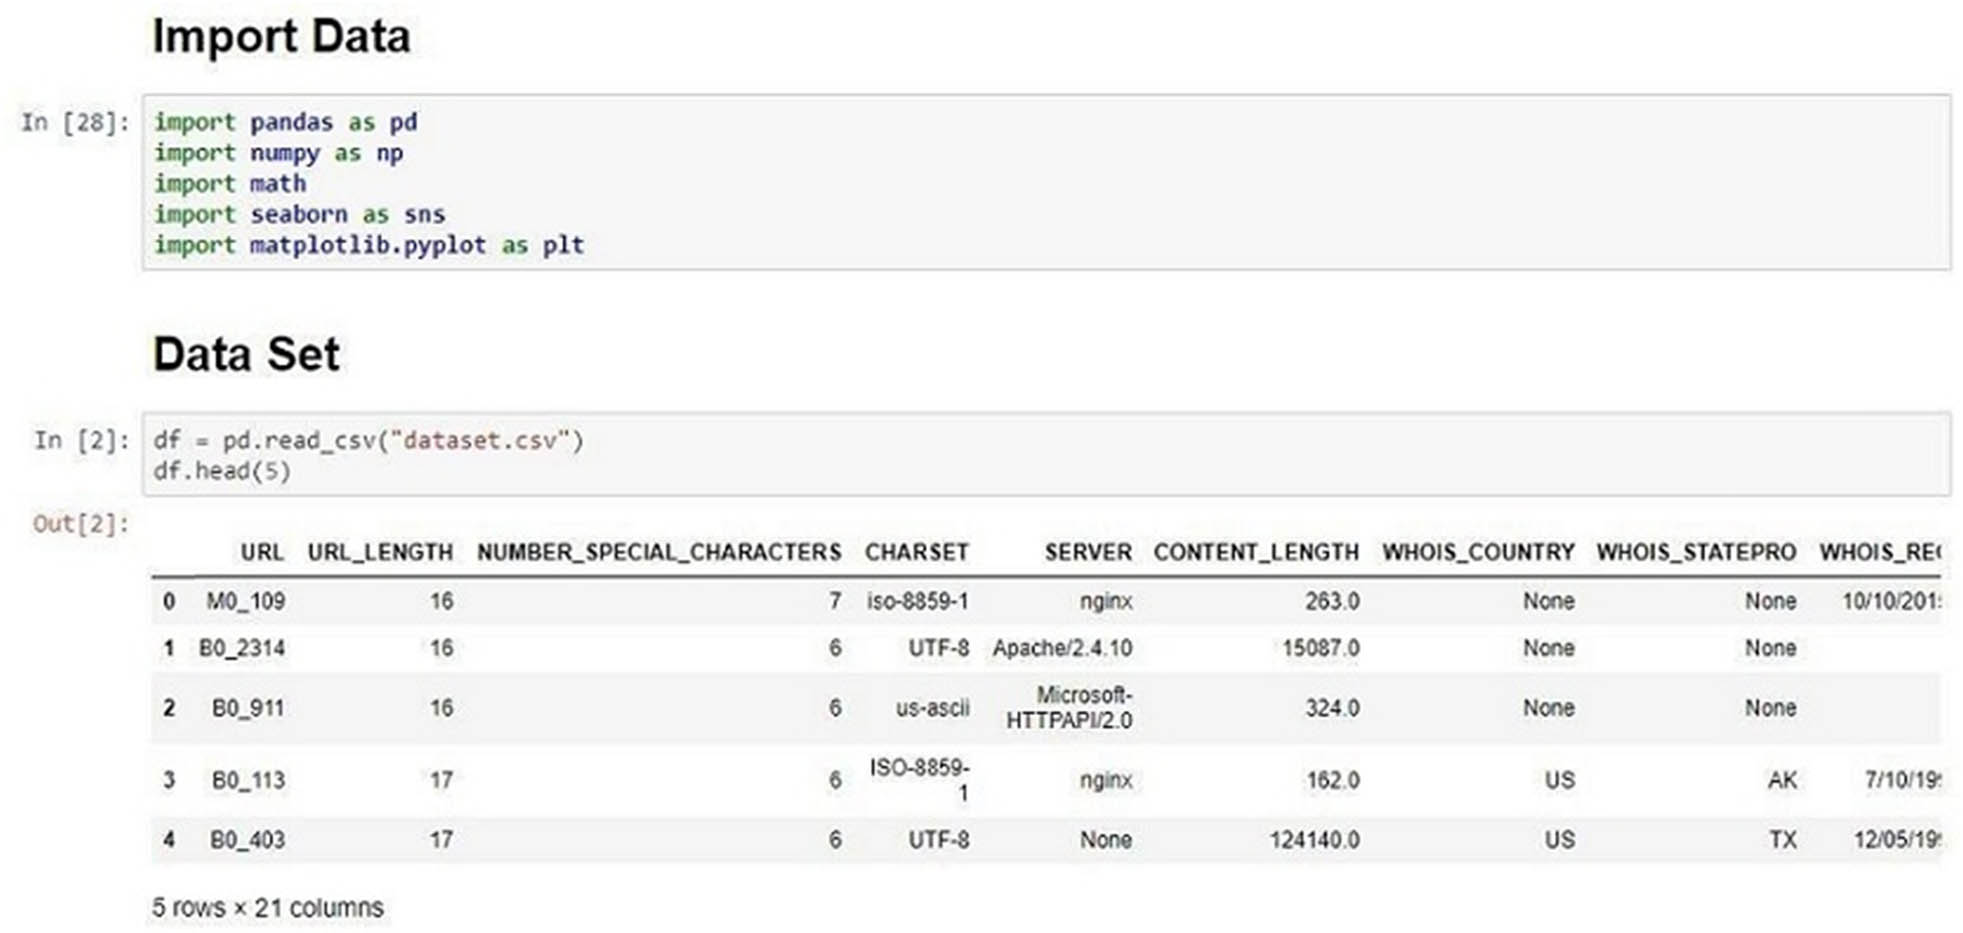Click the WHOIS_COUNTRY column header
This screenshot has height=933, width=1963.
click(x=1478, y=552)
